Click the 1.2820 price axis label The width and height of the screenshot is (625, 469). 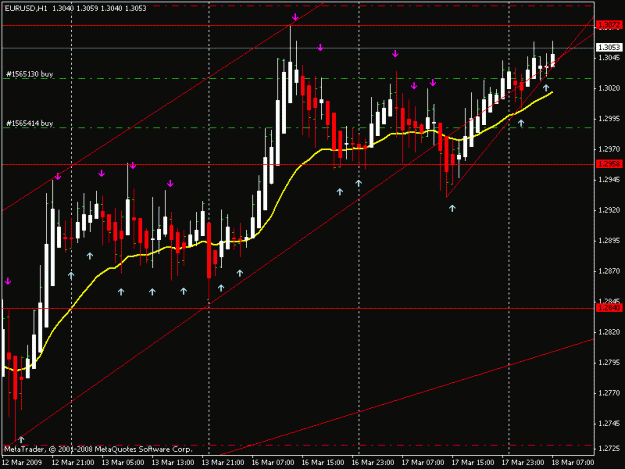[609, 332]
